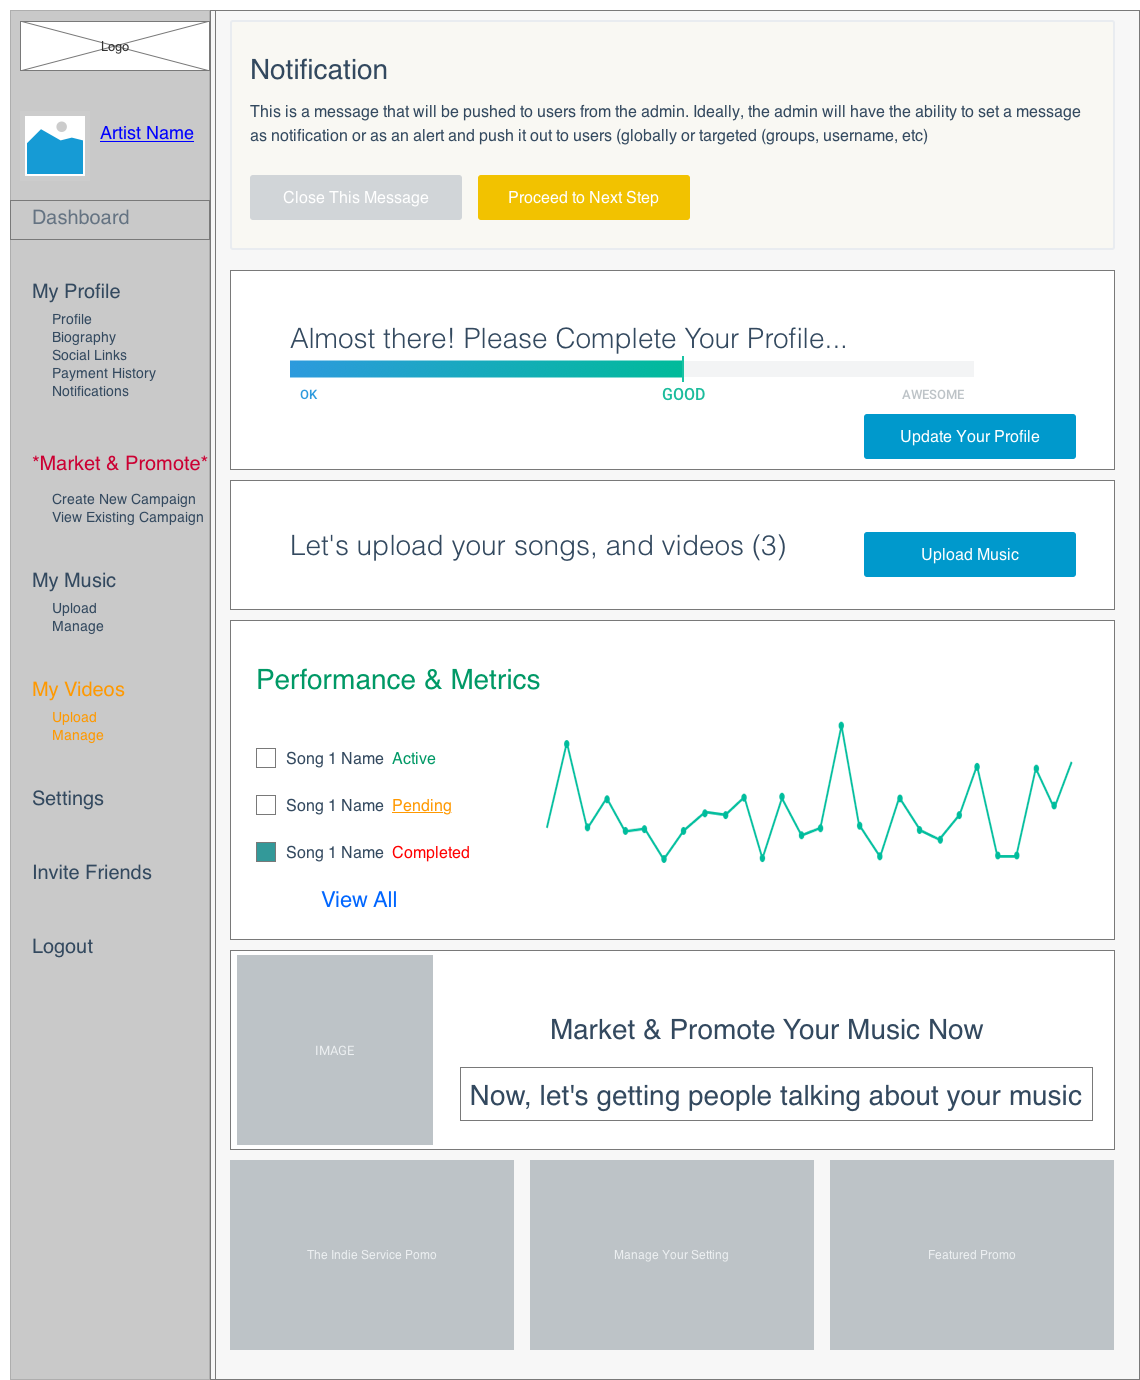Click the Artist Name link
This screenshot has height=1380, width=1140.
(x=147, y=133)
